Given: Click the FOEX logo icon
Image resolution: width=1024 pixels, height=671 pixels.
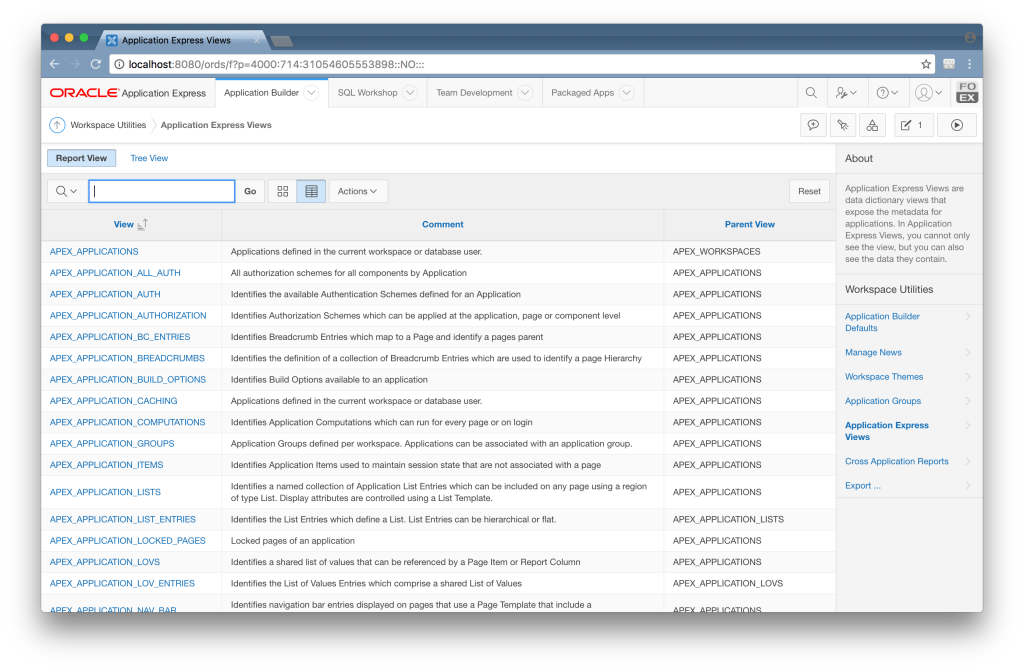Looking at the screenshot, I should coord(967,92).
